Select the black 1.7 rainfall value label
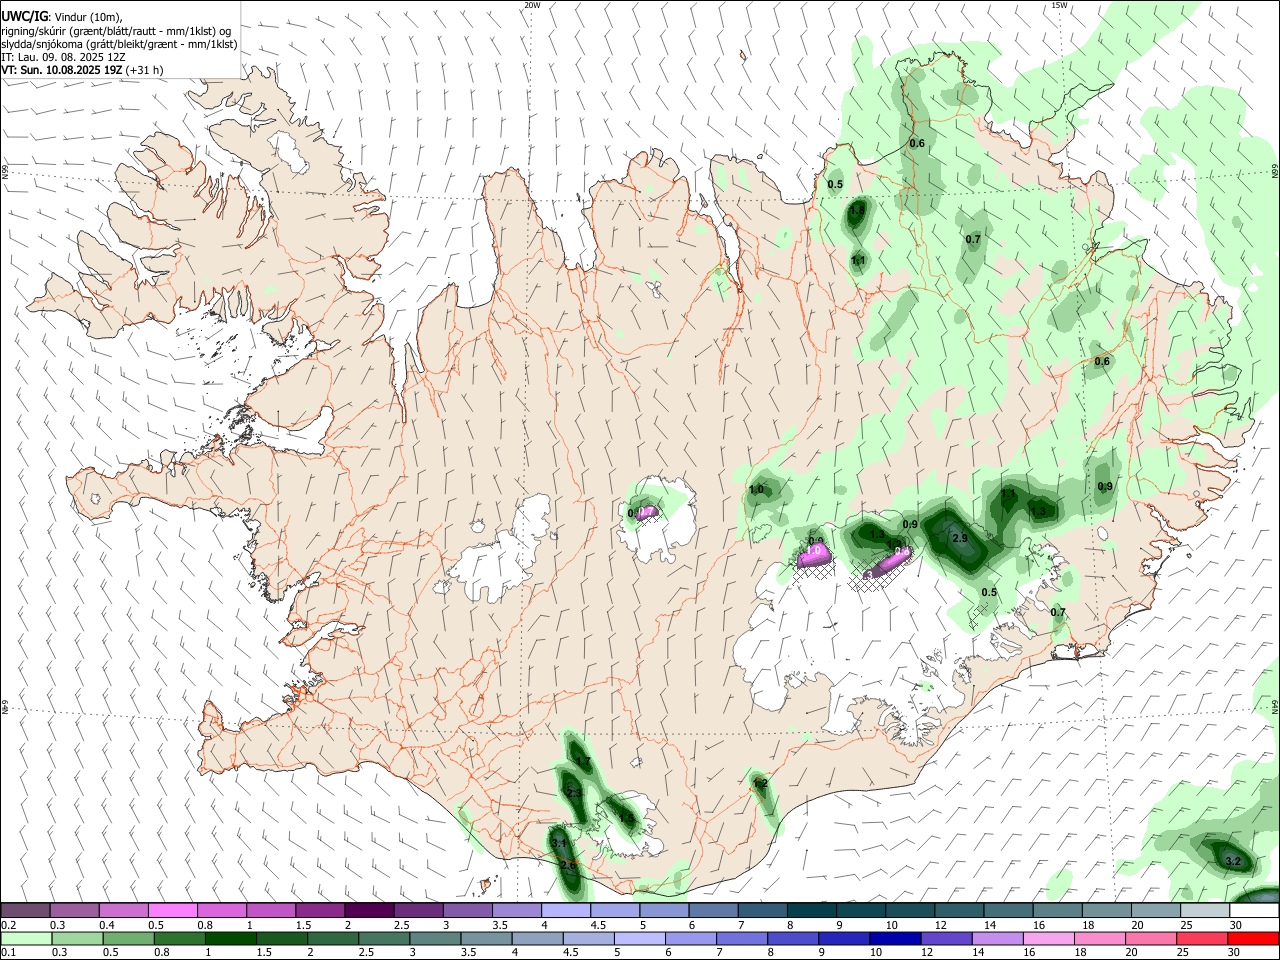 (x=584, y=763)
